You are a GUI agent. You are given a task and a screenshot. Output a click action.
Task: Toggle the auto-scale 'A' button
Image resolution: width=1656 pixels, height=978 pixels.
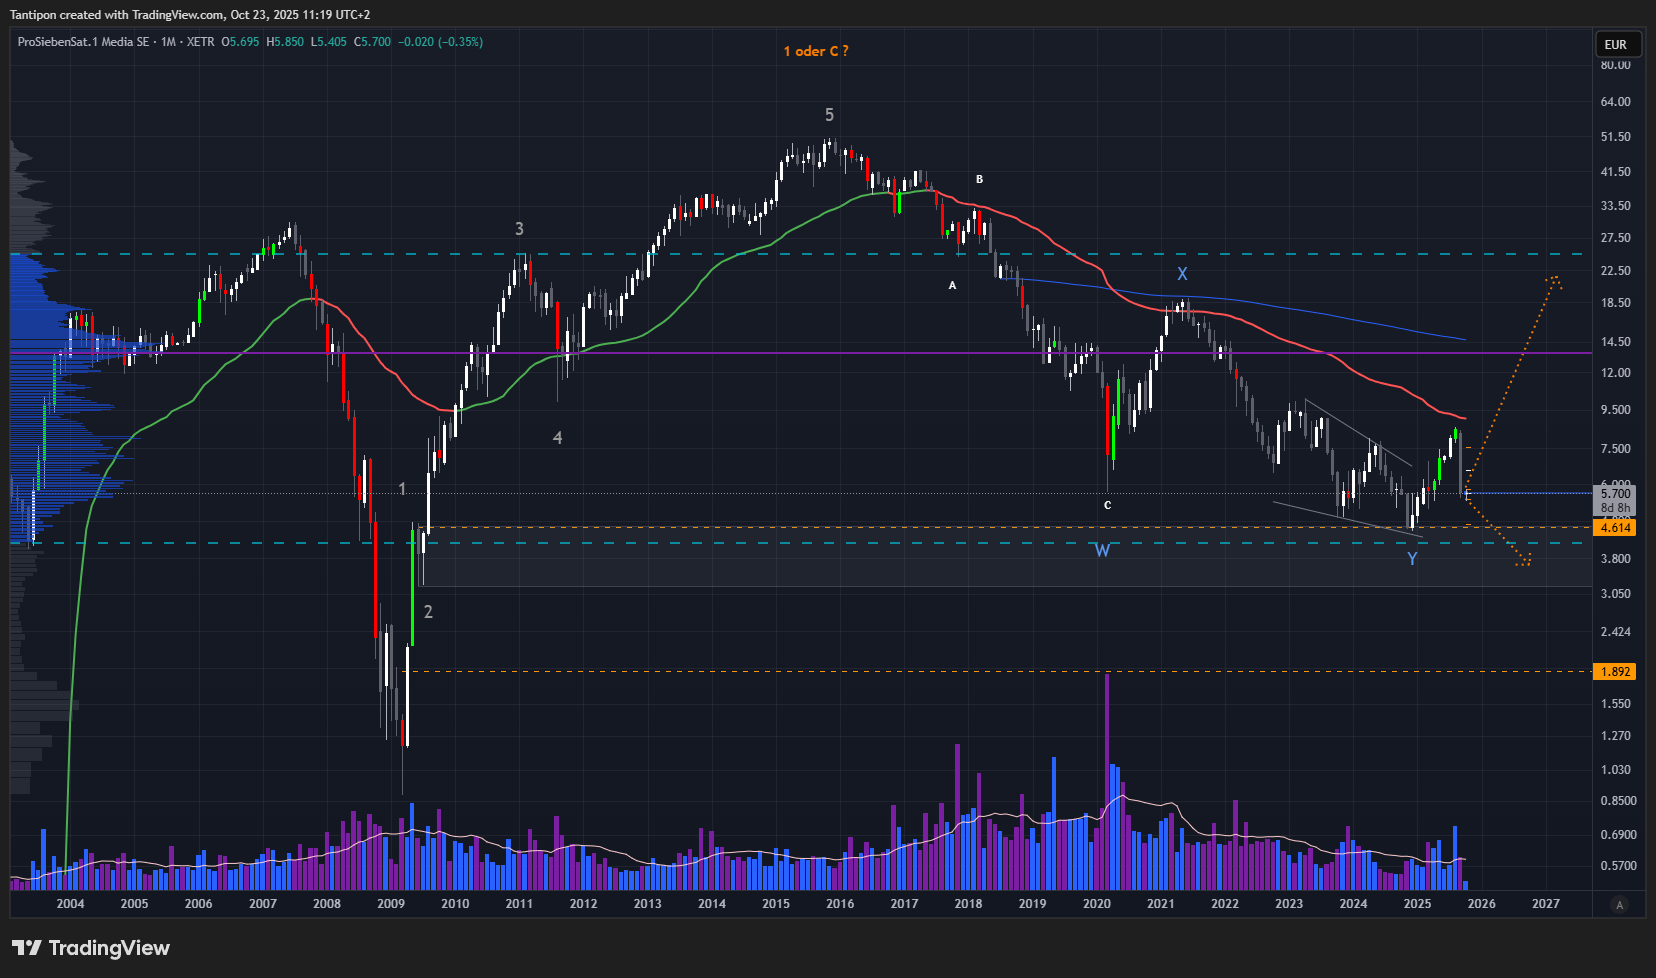(x=1619, y=904)
